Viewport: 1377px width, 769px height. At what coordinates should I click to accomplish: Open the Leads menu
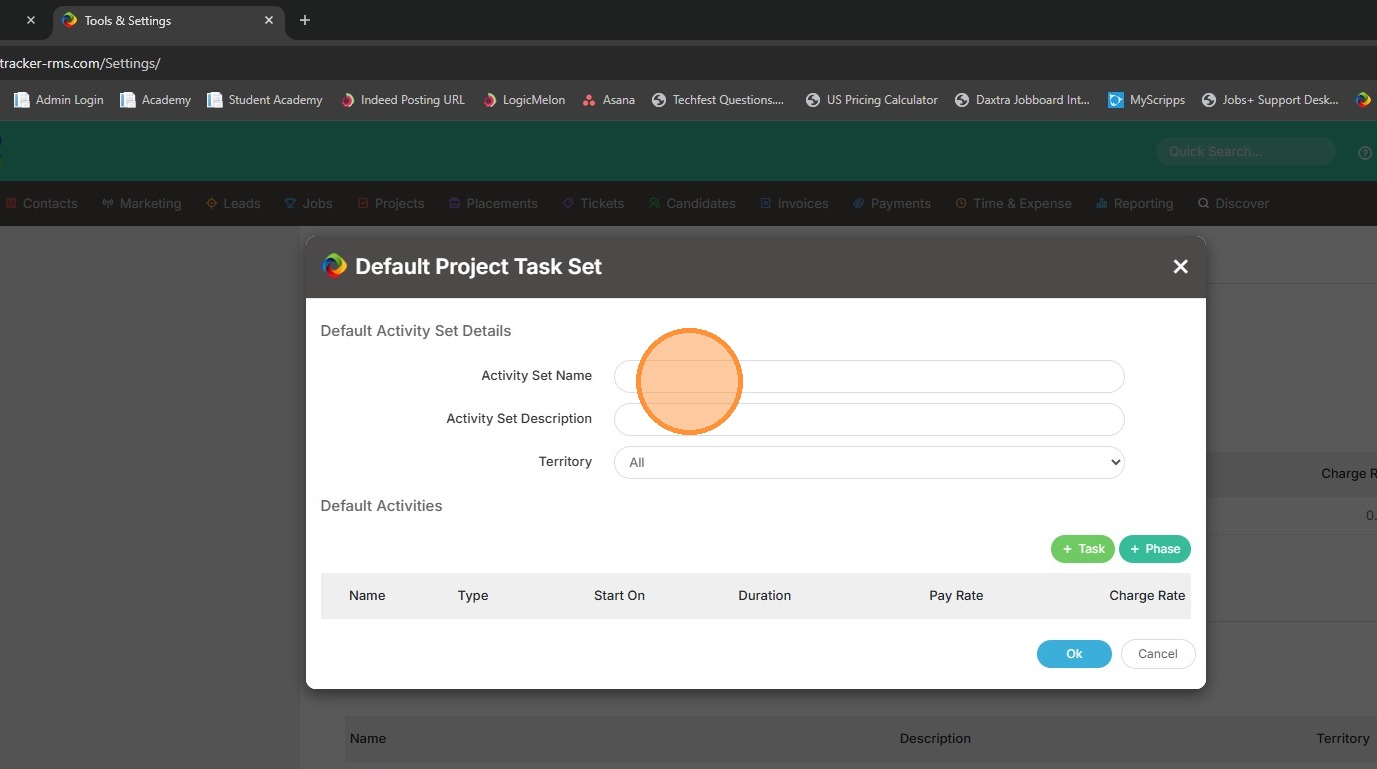pos(233,203)
